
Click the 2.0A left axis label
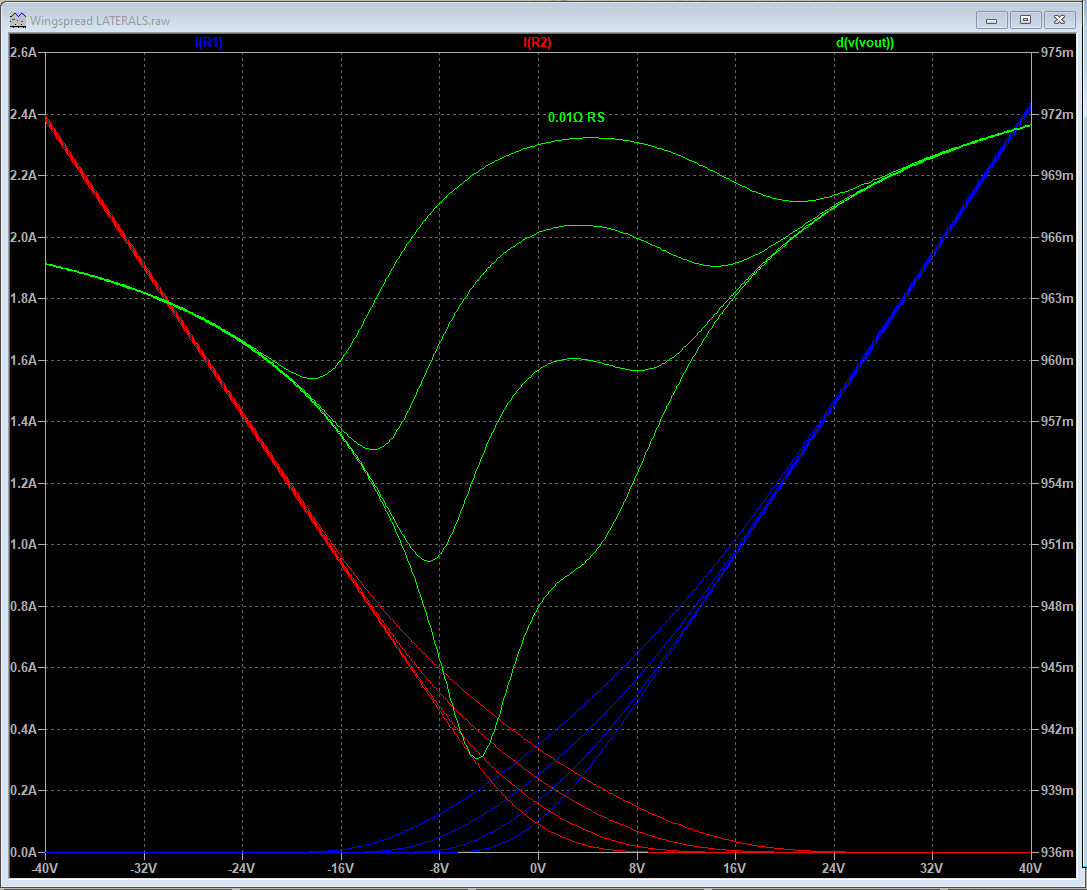pyautogui.click(x=24, y=238)
